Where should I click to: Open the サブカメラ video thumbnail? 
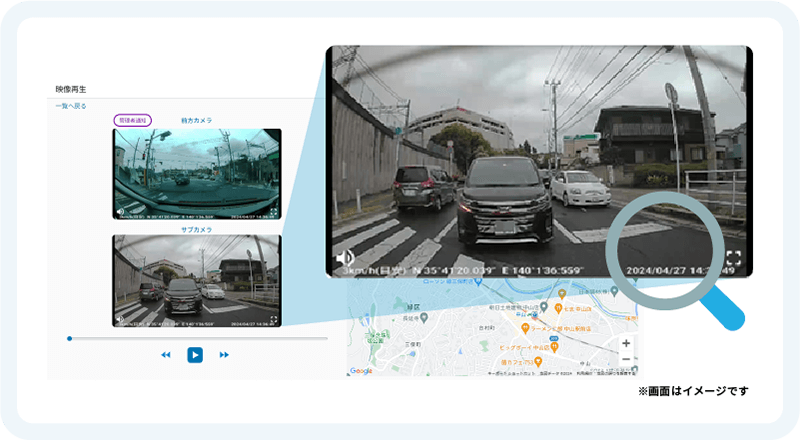[197, 281]
